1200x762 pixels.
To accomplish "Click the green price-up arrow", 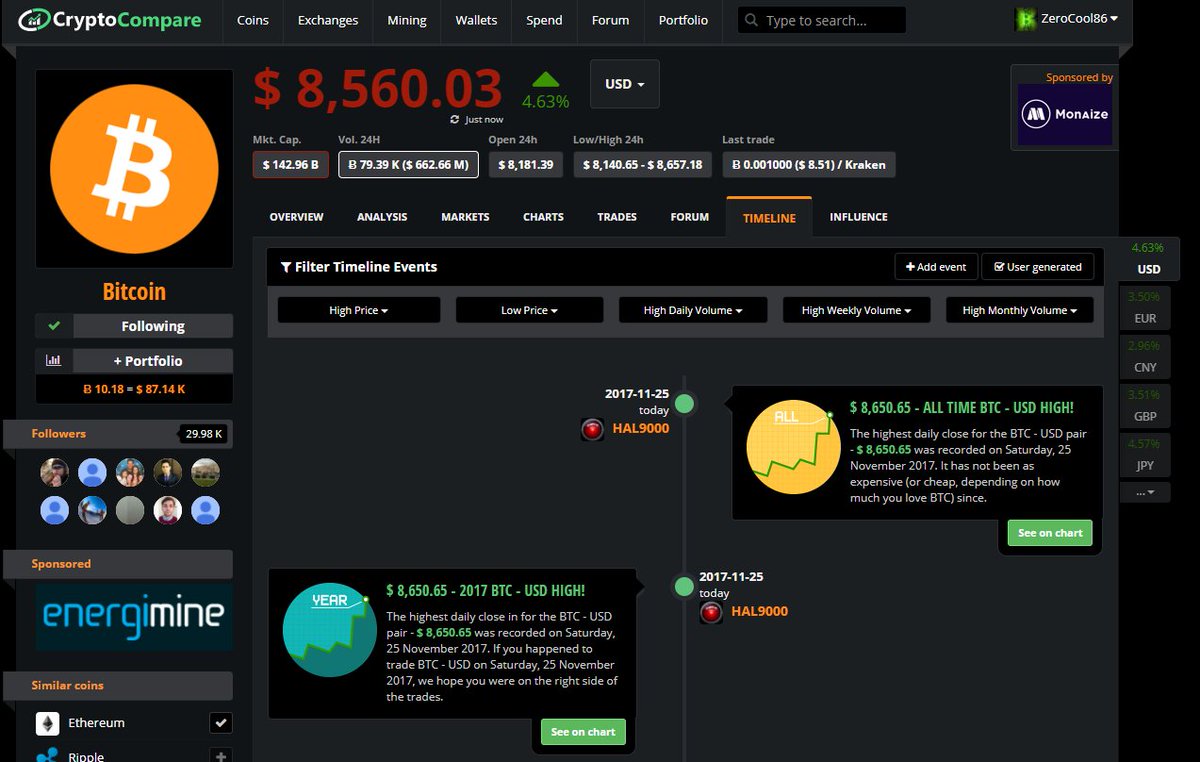I will click(x=545, y=79).
